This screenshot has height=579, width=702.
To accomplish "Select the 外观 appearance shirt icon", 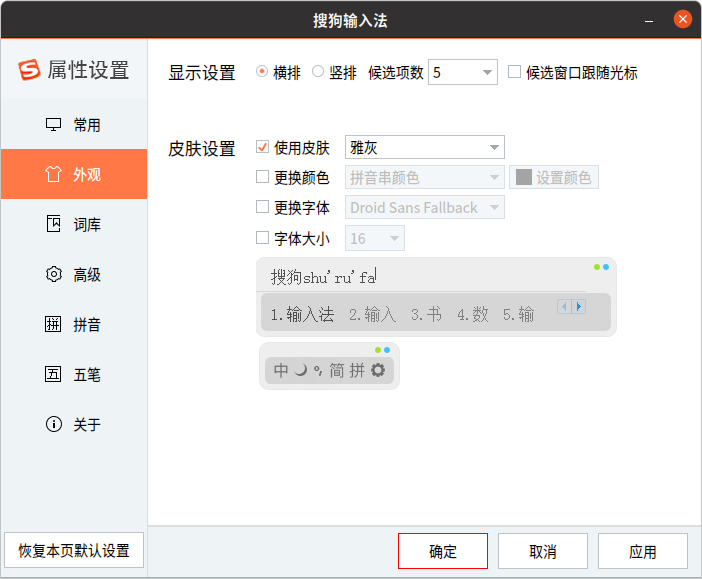I will 54,174.
